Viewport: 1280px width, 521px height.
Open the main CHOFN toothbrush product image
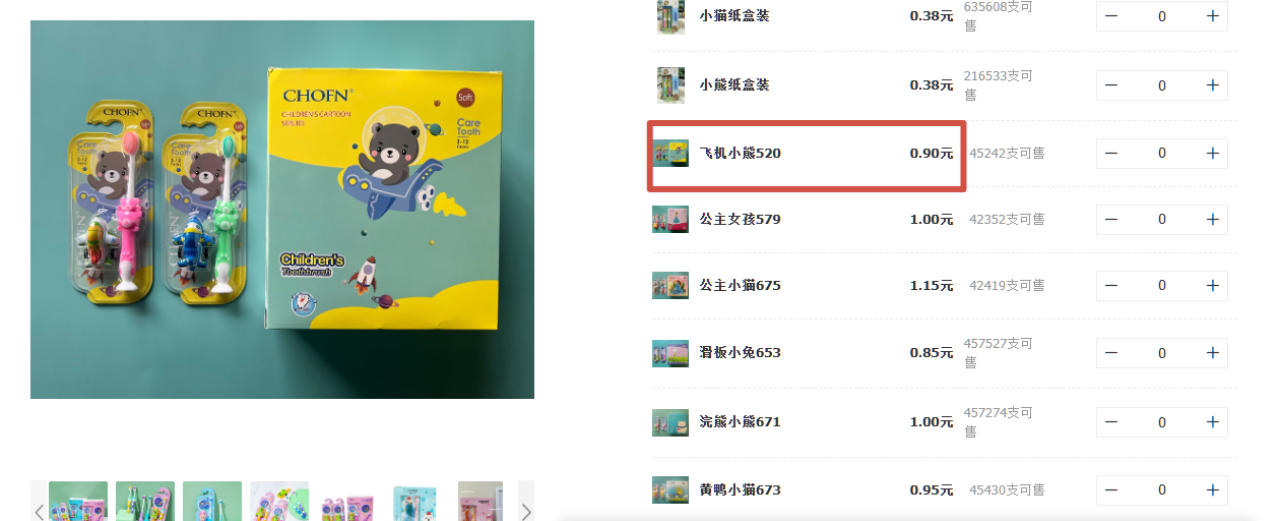click(x=282, y=210)
